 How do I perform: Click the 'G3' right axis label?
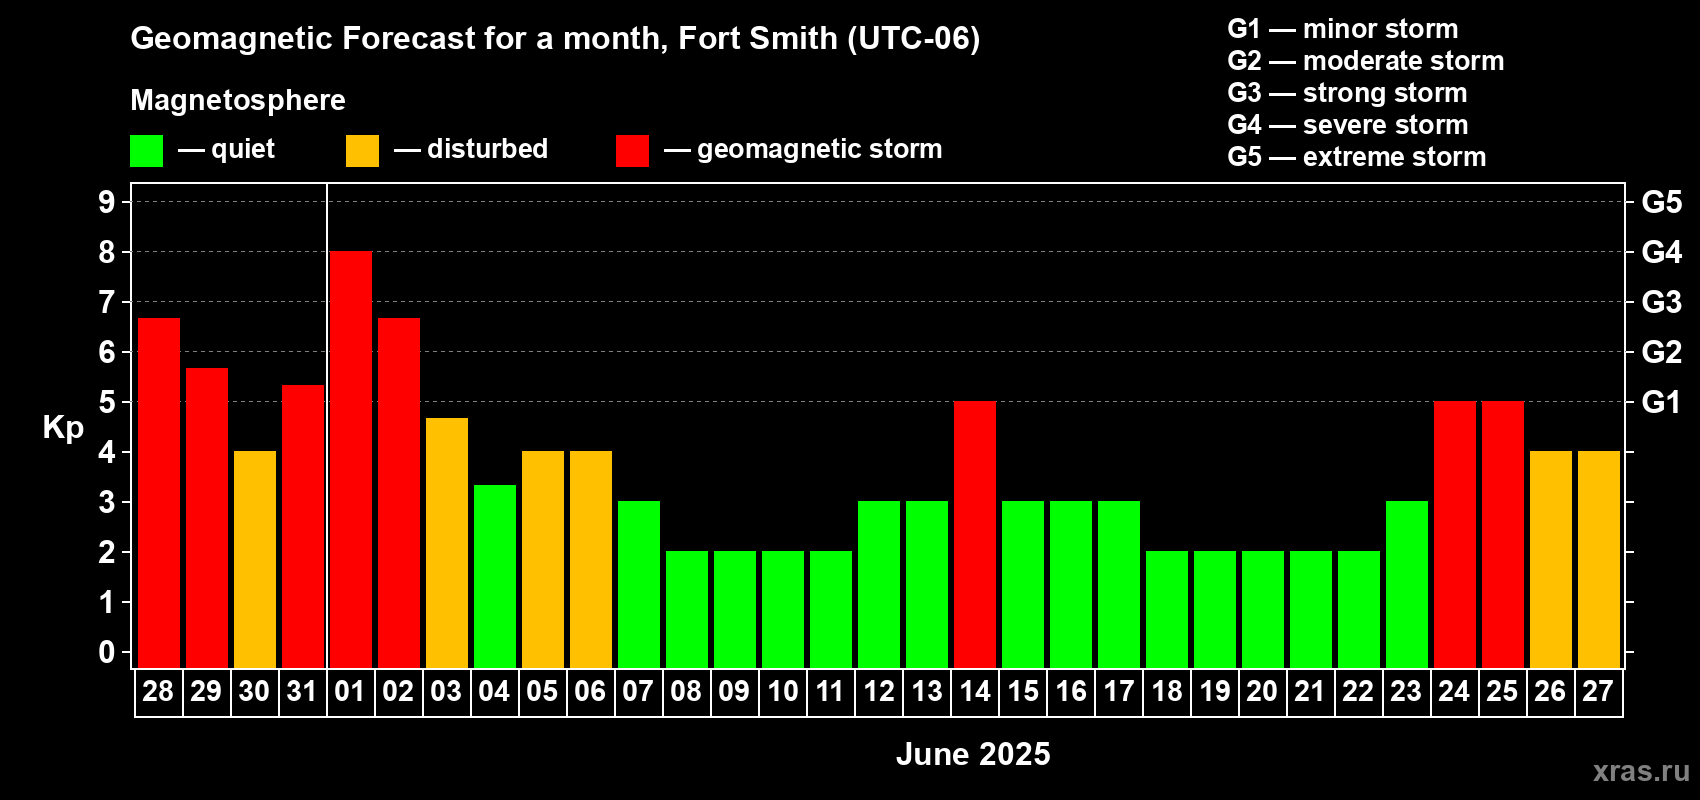(1662, 302)
